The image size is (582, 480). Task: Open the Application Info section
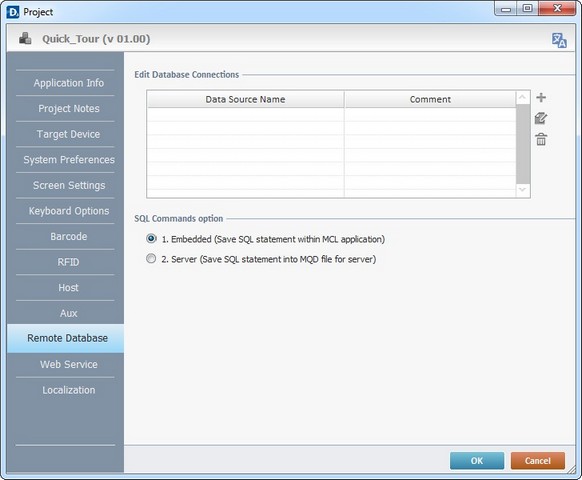pos(69,83)
